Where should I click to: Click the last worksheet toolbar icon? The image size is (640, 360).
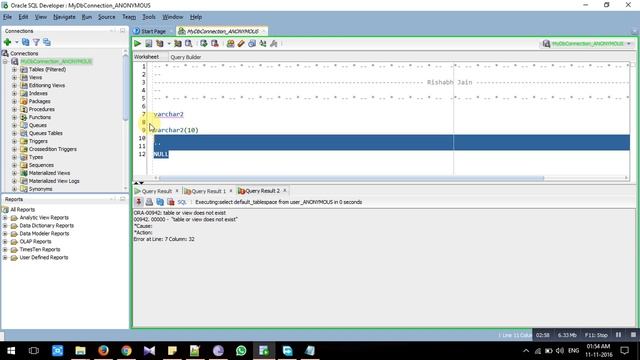[274, 43]
